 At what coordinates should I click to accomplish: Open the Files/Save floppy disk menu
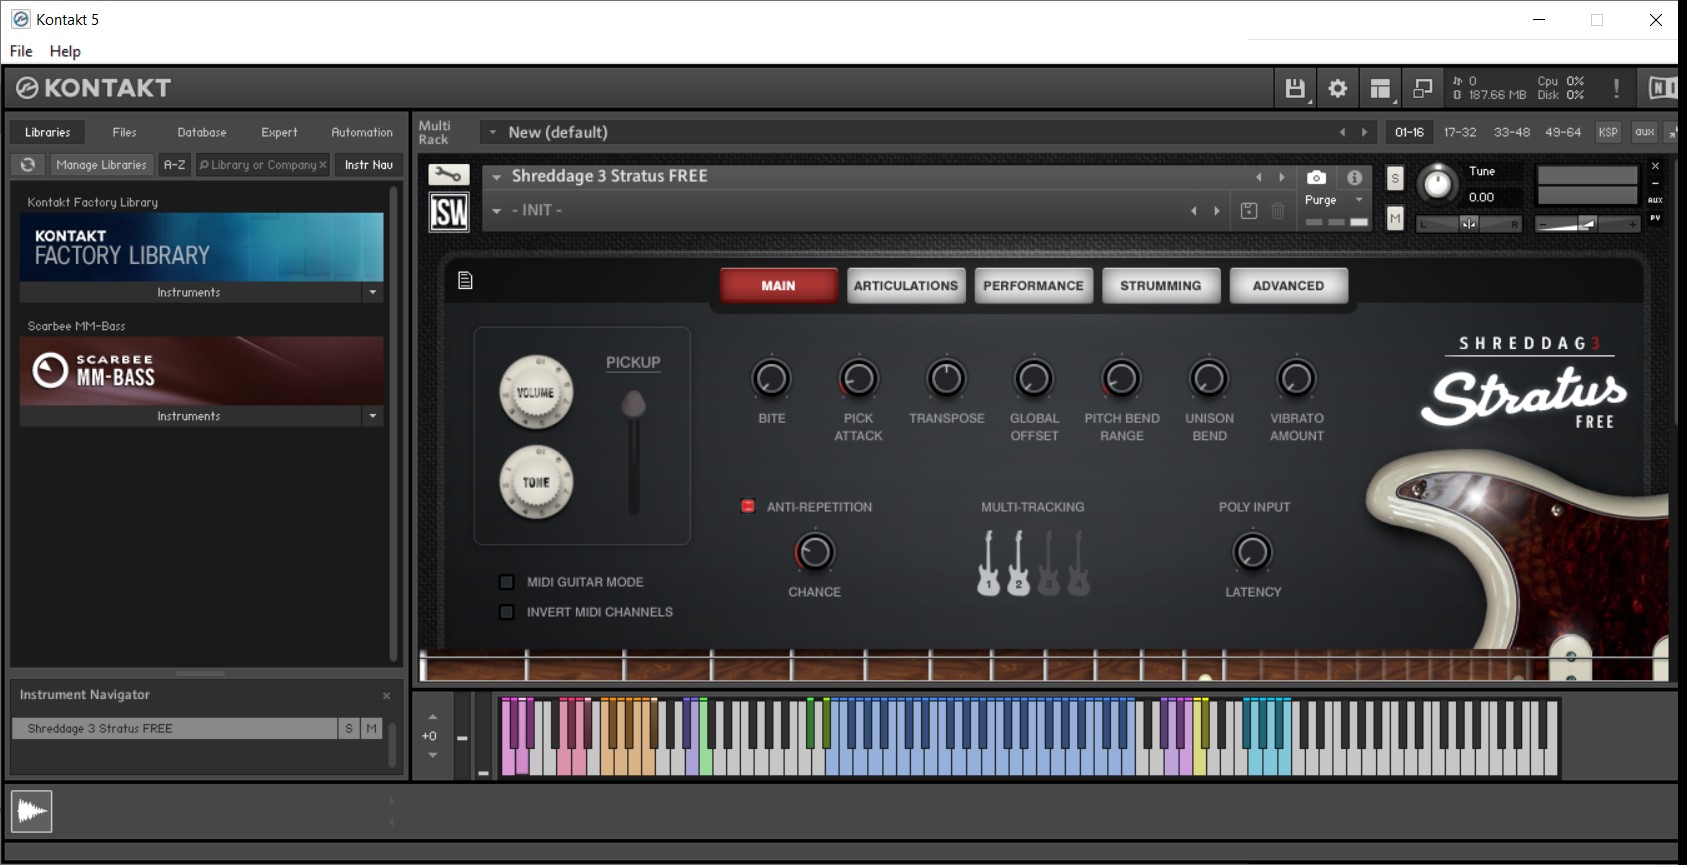1295,88
